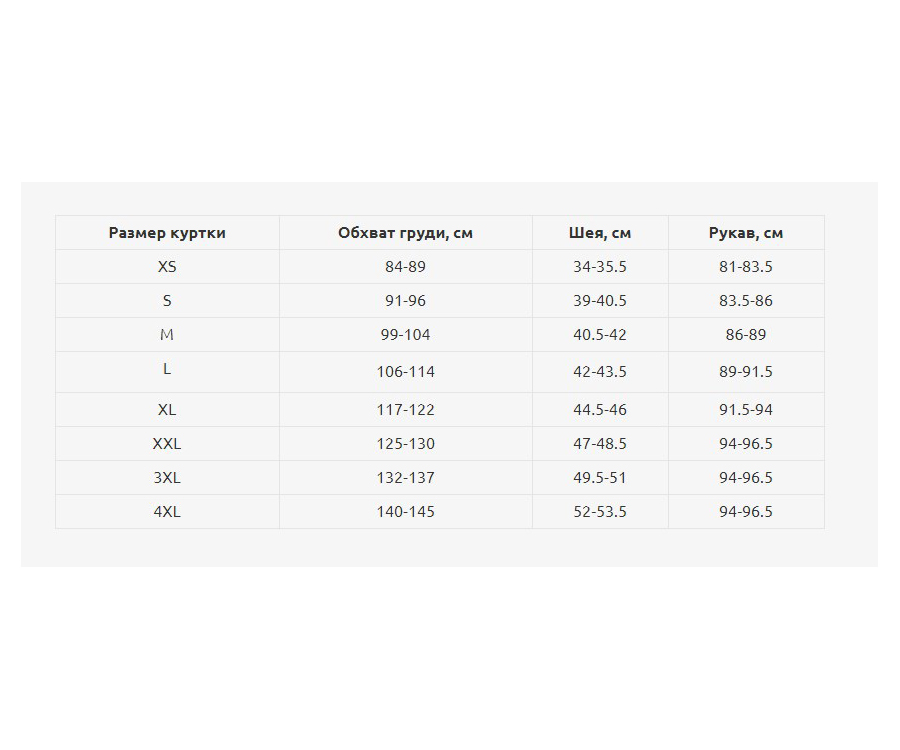Select the XXL size cell
Viewport: 900px width, 750px height.
[x=167, y=444]
